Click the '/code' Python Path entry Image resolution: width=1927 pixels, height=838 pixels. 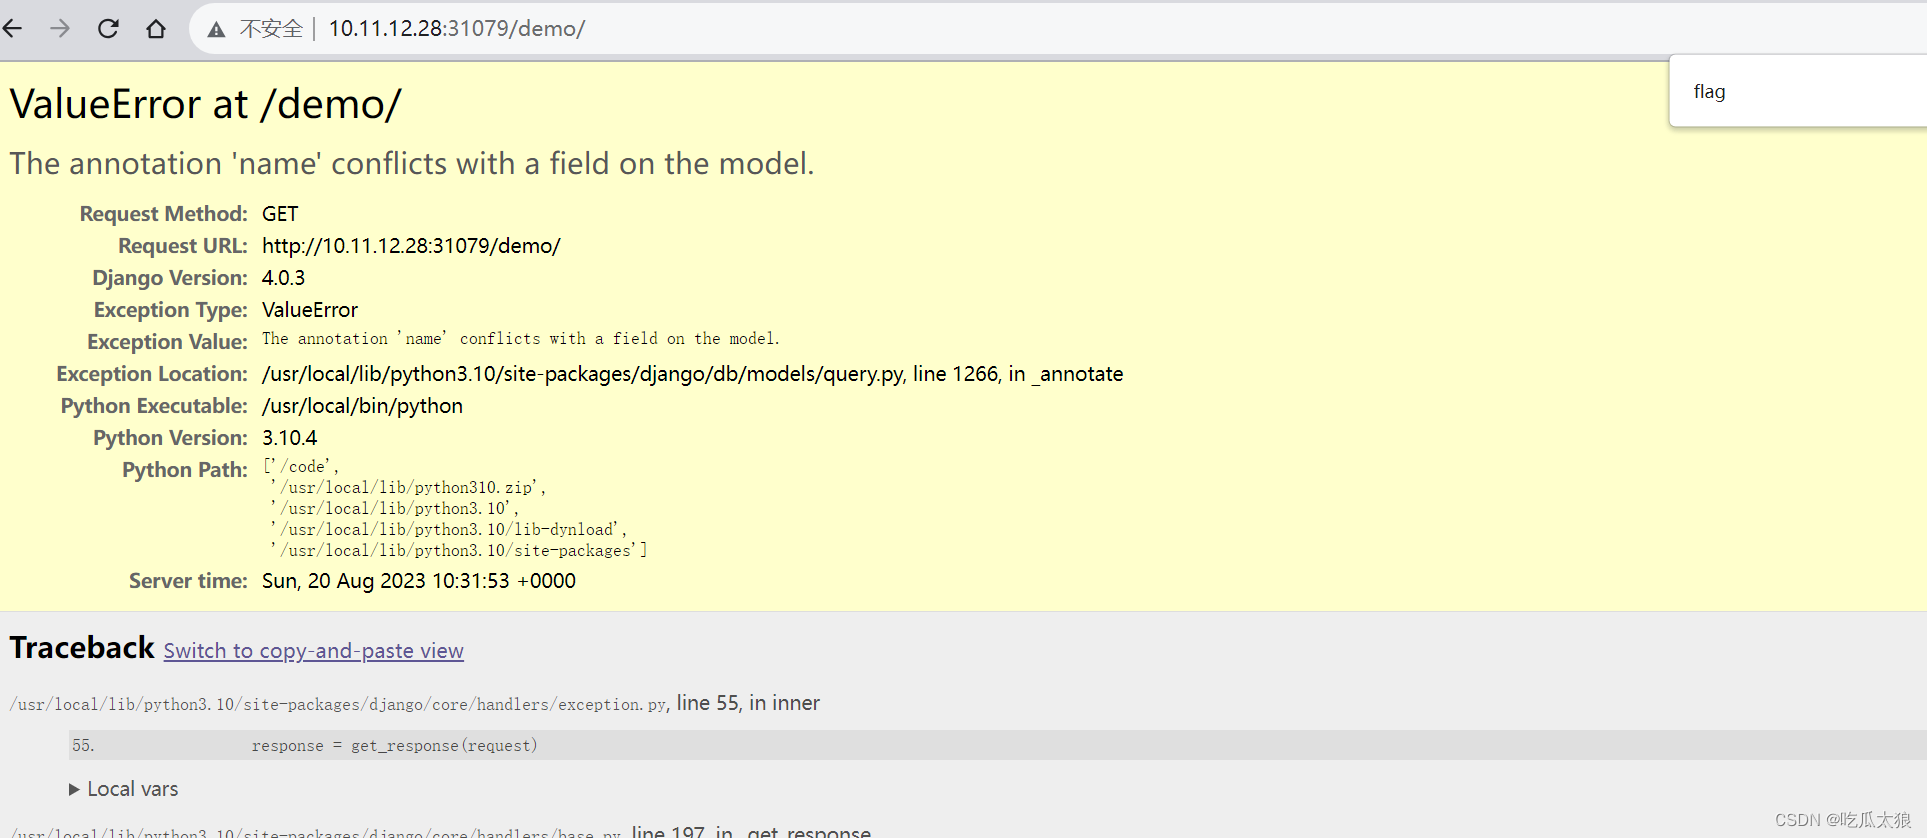301,466
